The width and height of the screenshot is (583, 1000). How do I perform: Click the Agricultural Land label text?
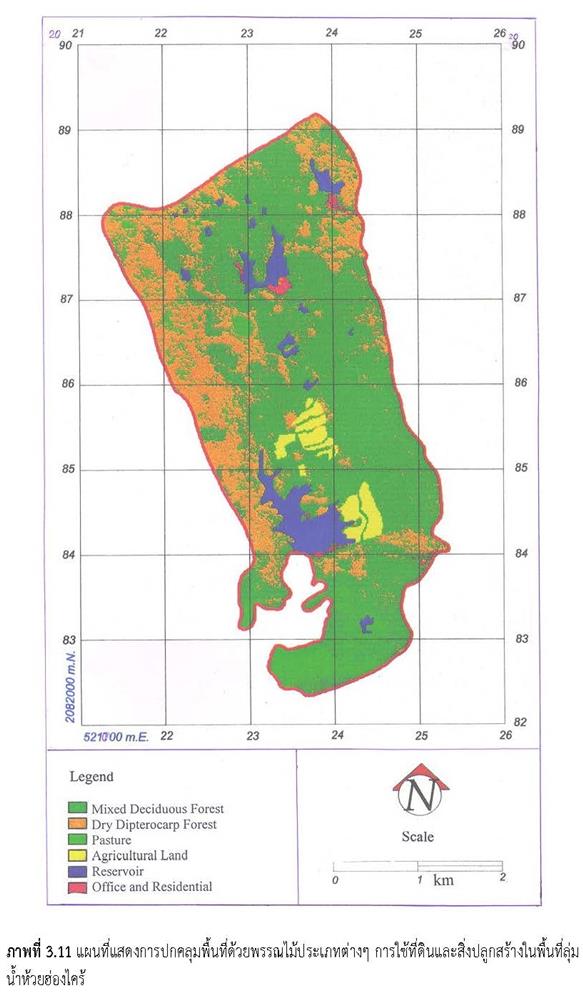point(140,856)
